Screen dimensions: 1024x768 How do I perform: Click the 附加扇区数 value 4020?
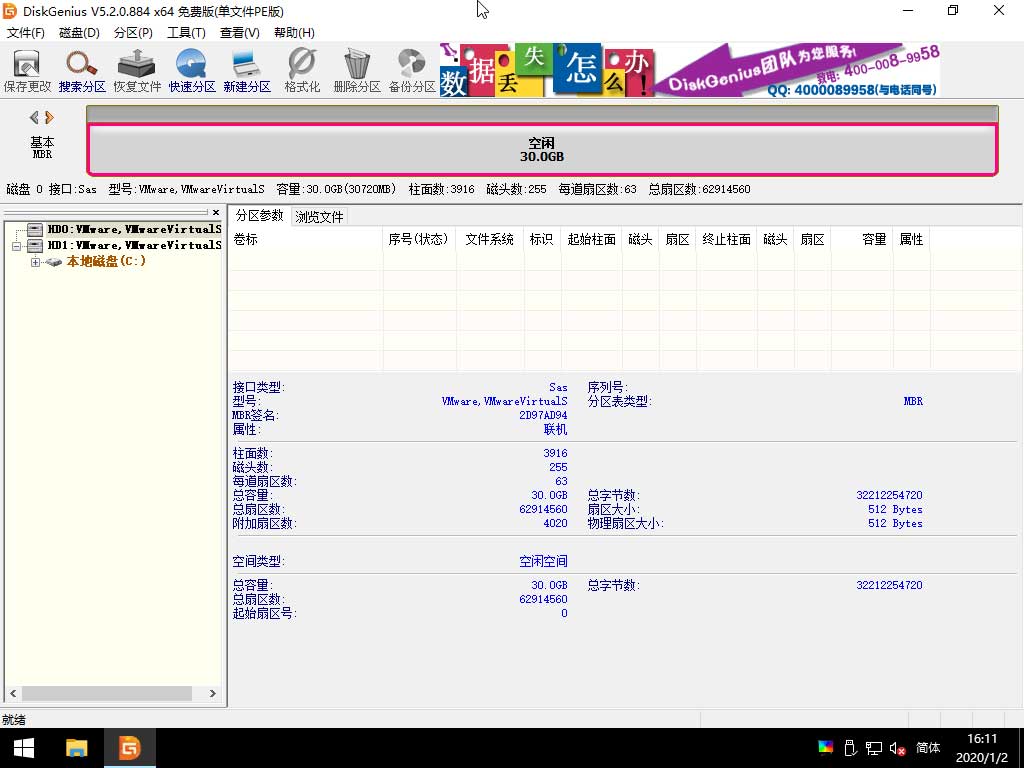555,523
